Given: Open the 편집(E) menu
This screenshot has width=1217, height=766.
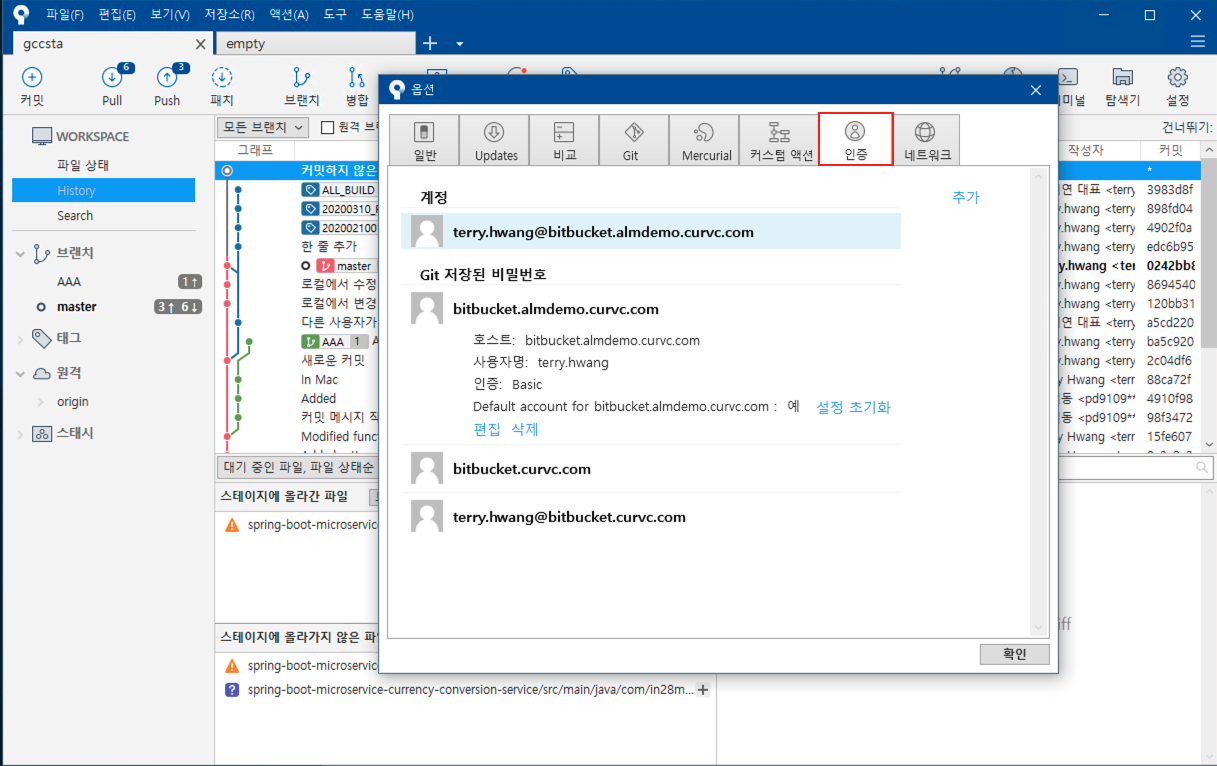Looking at the screenshot, I should [x=117, y=15].
